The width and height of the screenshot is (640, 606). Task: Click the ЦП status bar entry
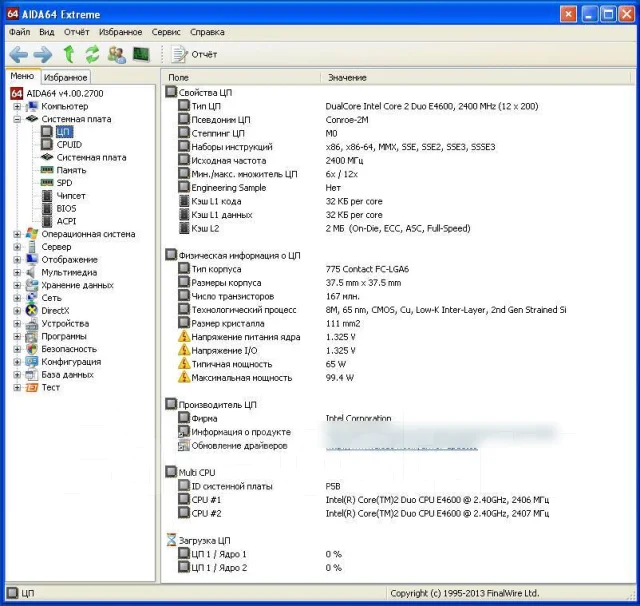(x=22, y=593)
